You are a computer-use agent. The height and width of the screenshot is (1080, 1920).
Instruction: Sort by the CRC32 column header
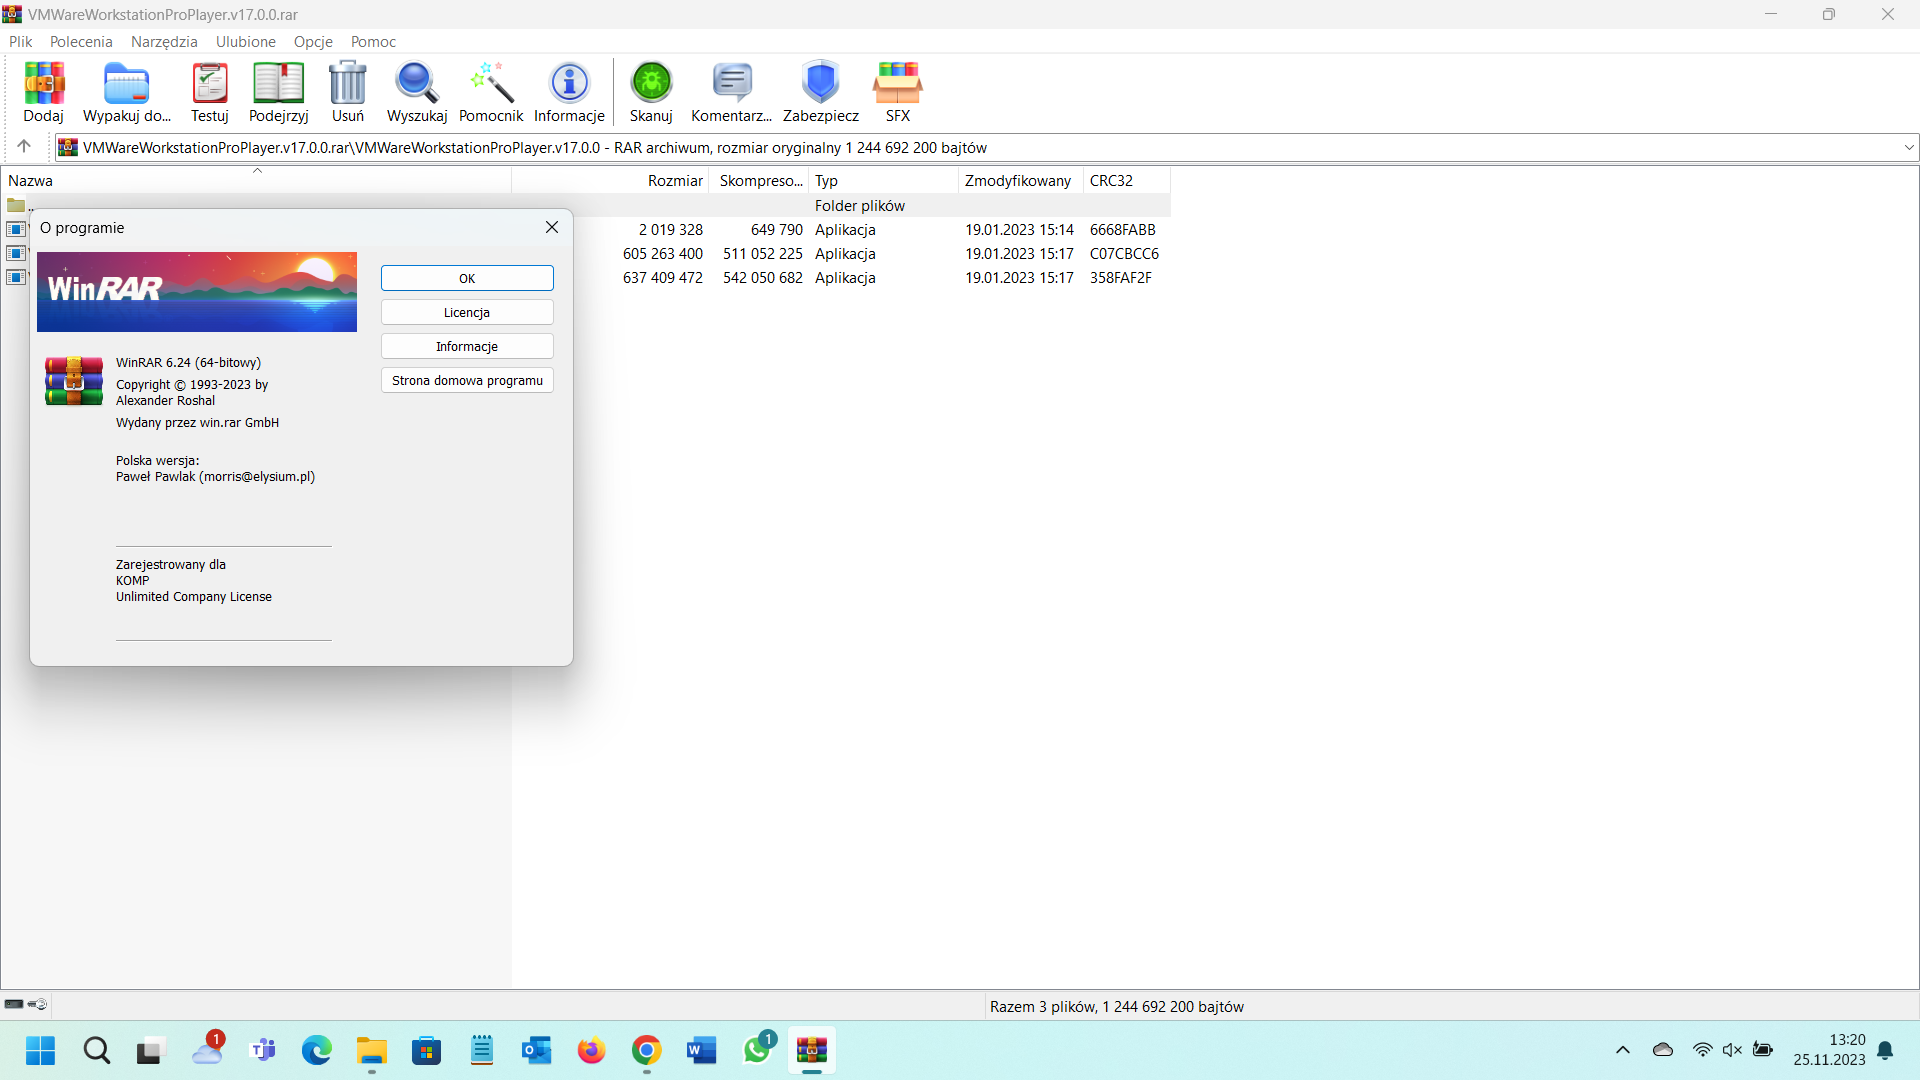pos(1127,180)
